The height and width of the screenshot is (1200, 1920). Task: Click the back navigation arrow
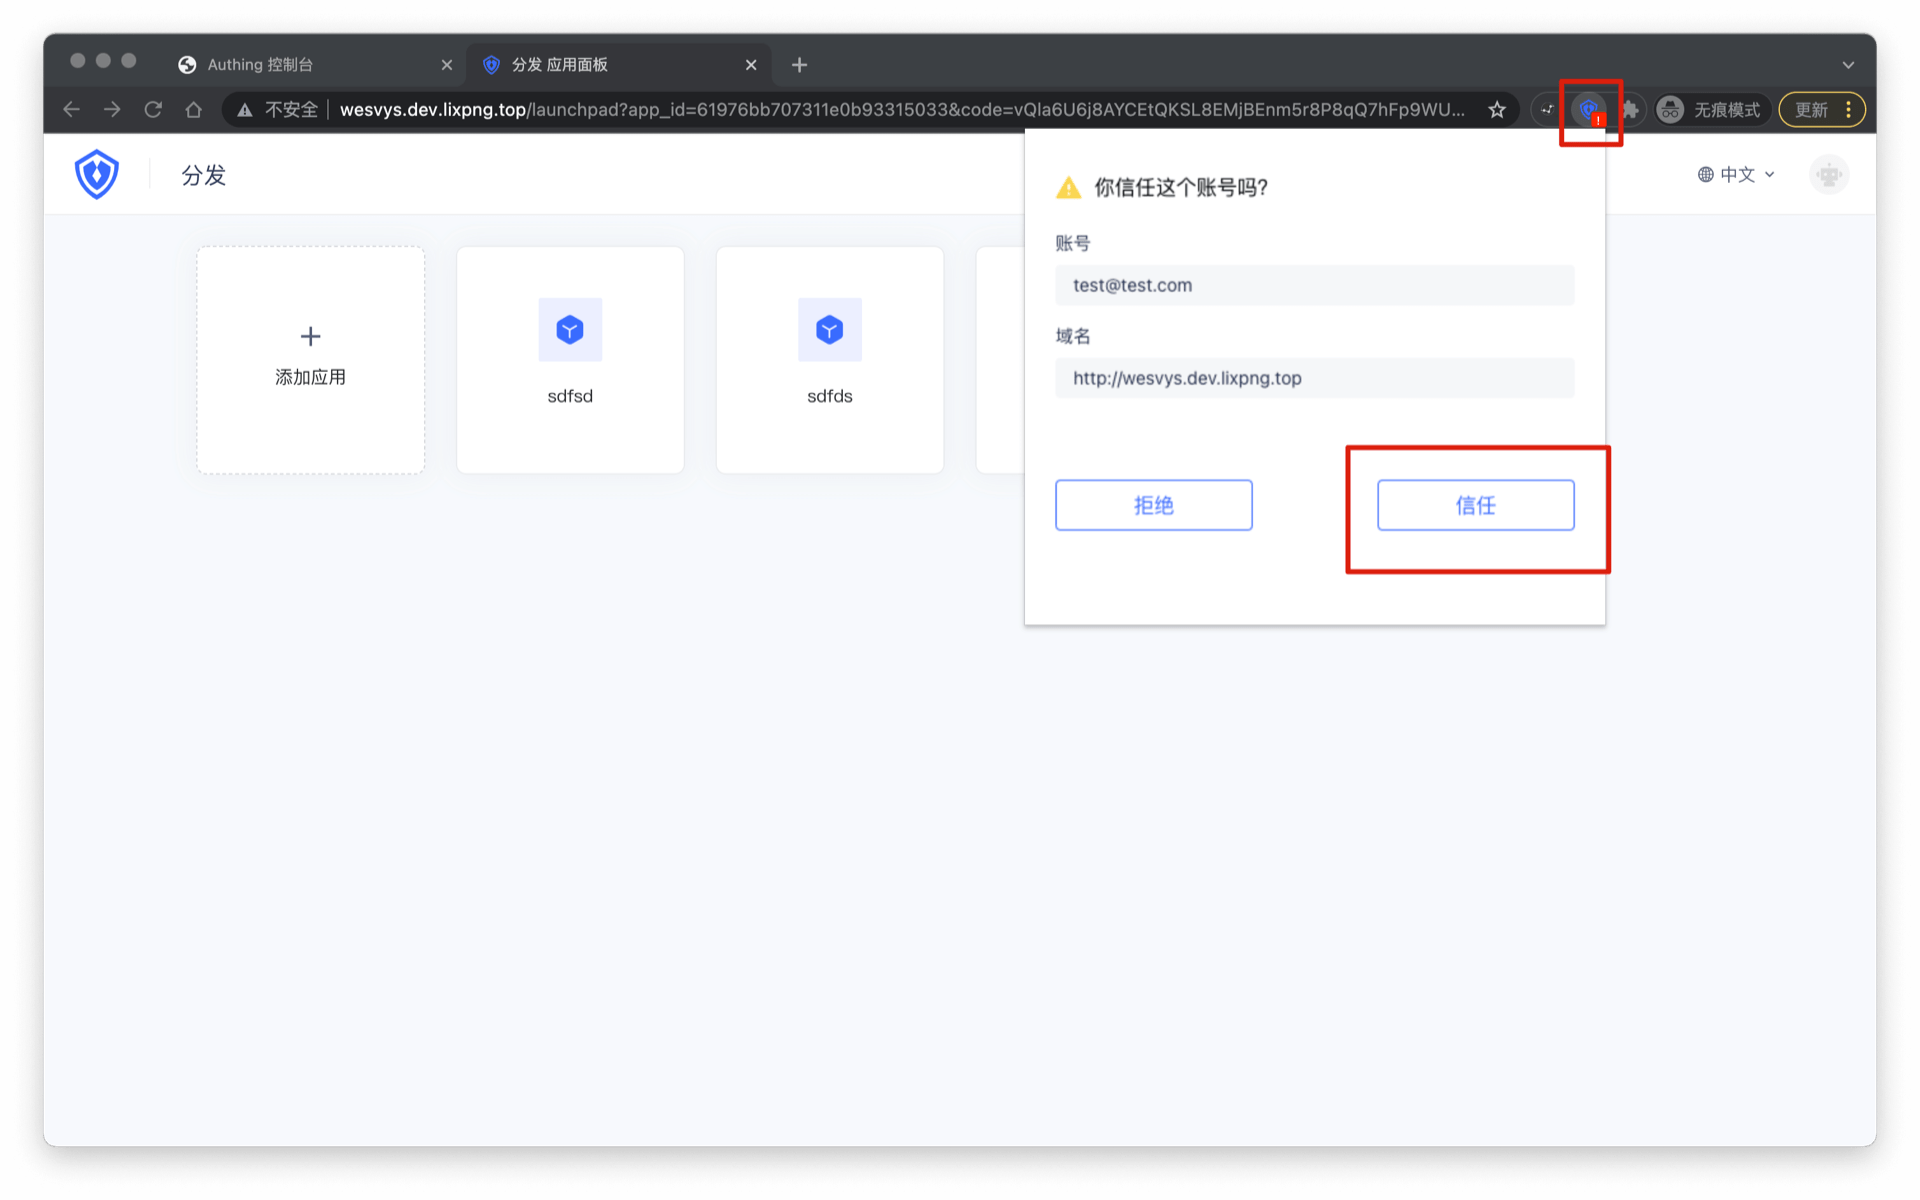pyautogui.click(x=71, y=110)
